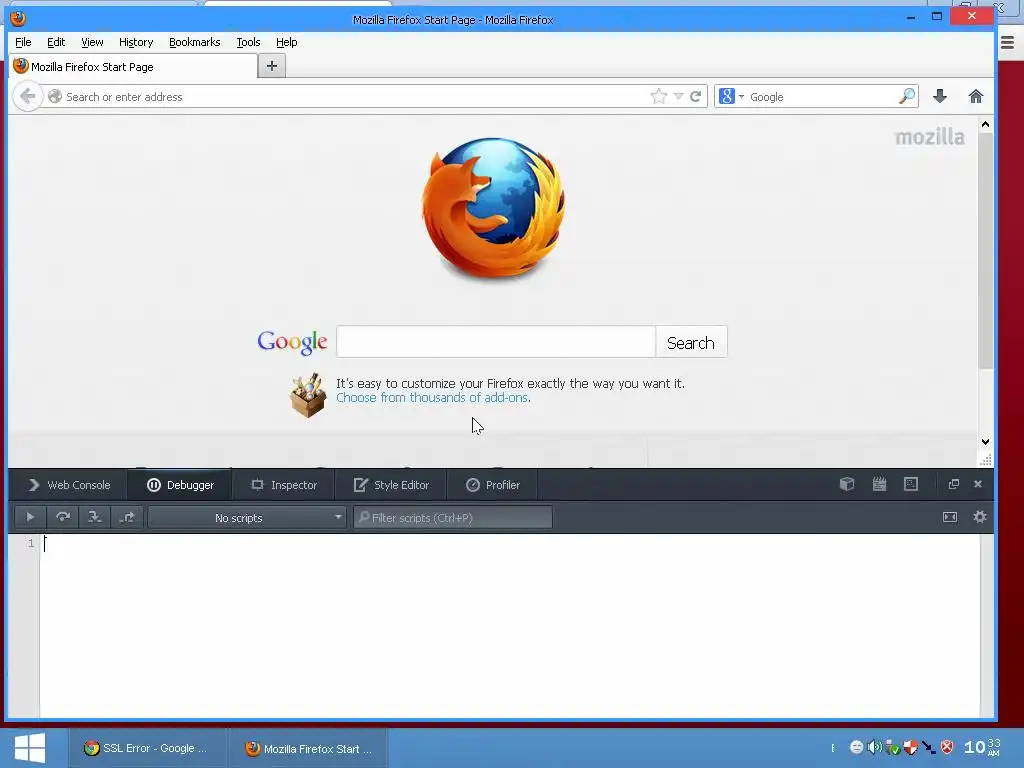Click the magnifying glass in the search bar

pyautogui.click(x=906, y=97)
